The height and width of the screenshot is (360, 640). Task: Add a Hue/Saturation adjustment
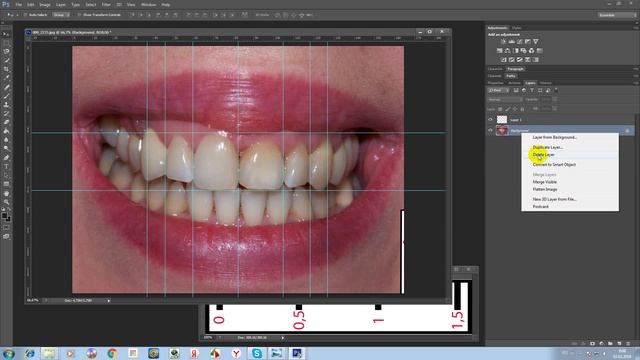pyautogui.click(x=500, y=51)
